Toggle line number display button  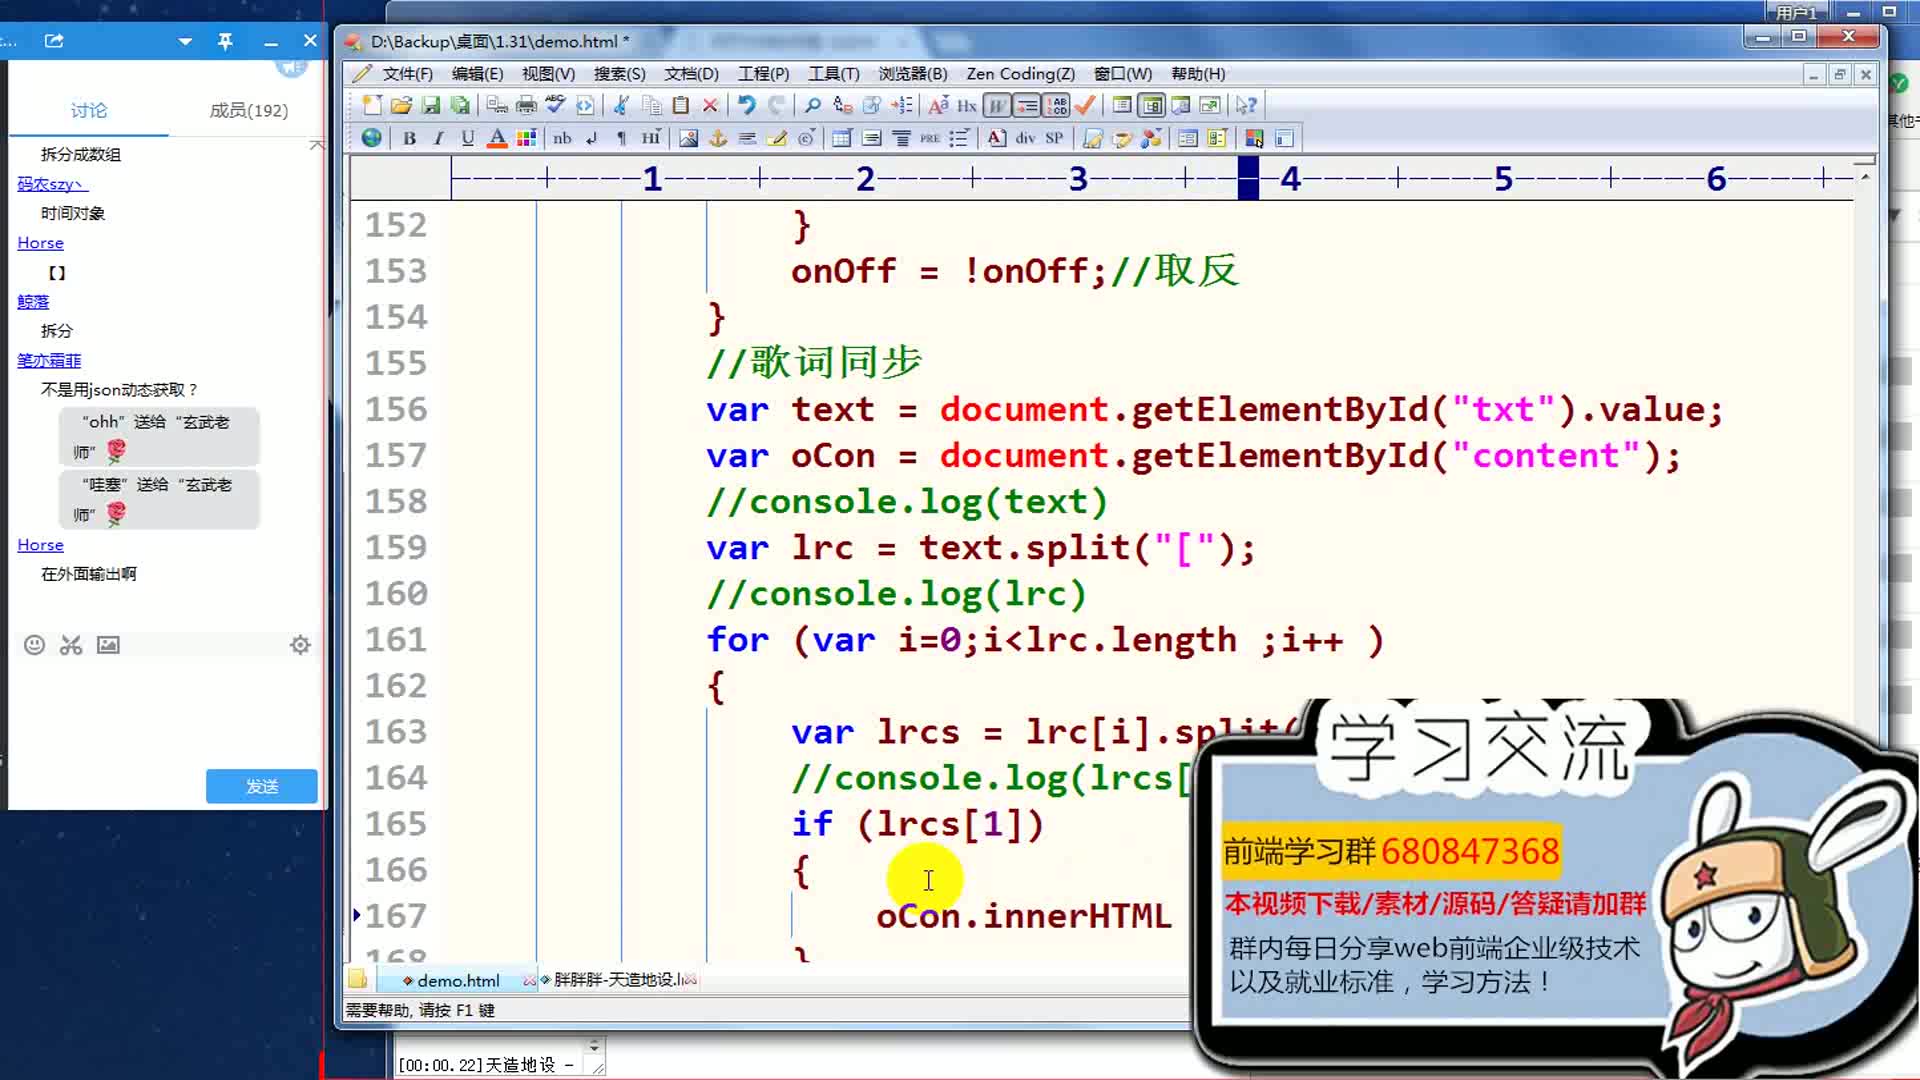click(1056, 105)
